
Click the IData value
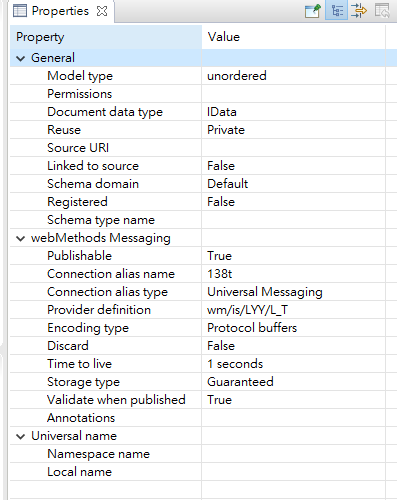pyautogui.click(x=222, y=112)
